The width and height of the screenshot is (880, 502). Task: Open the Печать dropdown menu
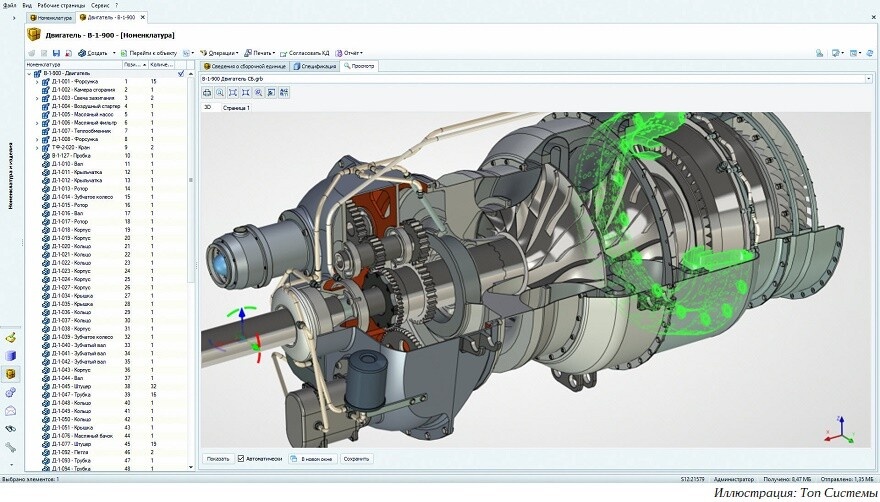point(259,53)
